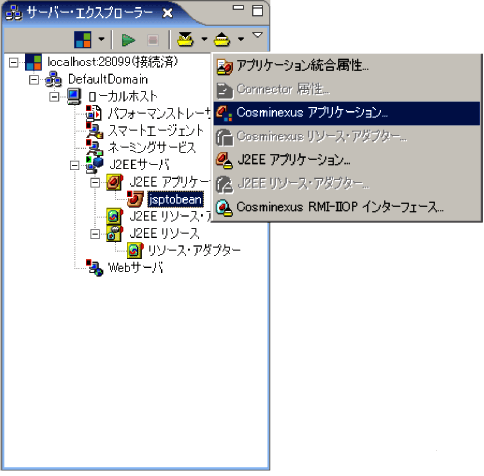Image resolution: width=484 pixels, height=476 pixels.
Task: Click the パフォーマンストレーサ document icon
Action: 94,114
